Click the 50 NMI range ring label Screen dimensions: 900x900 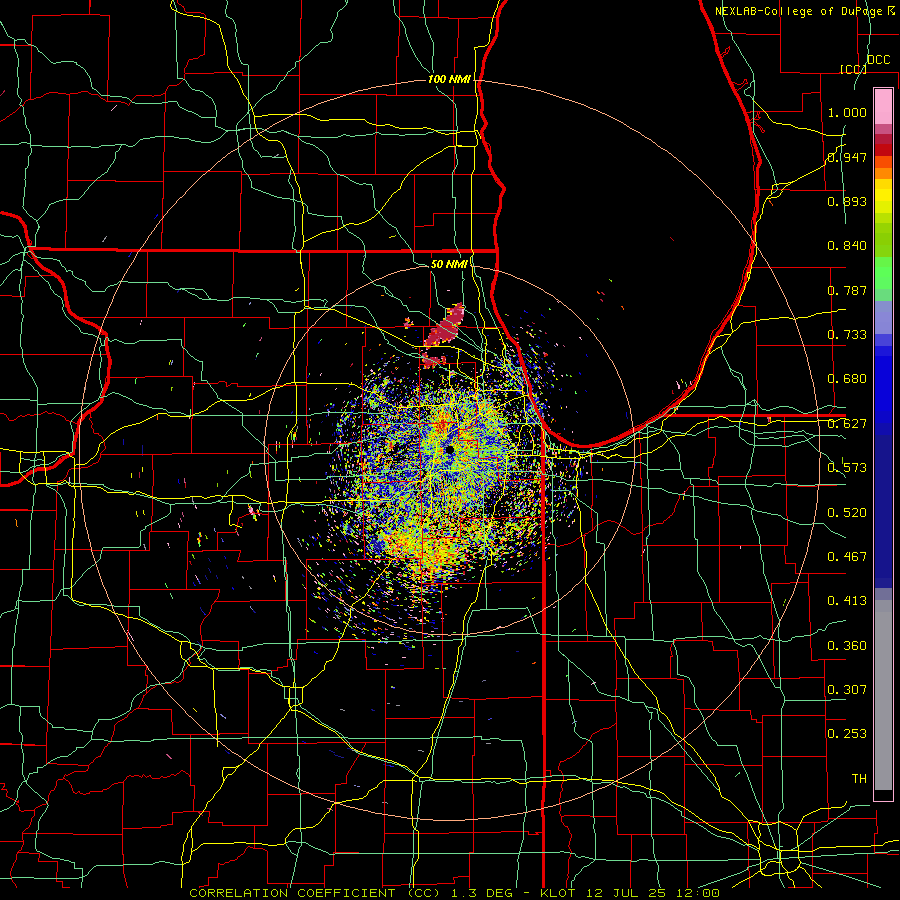449,264
